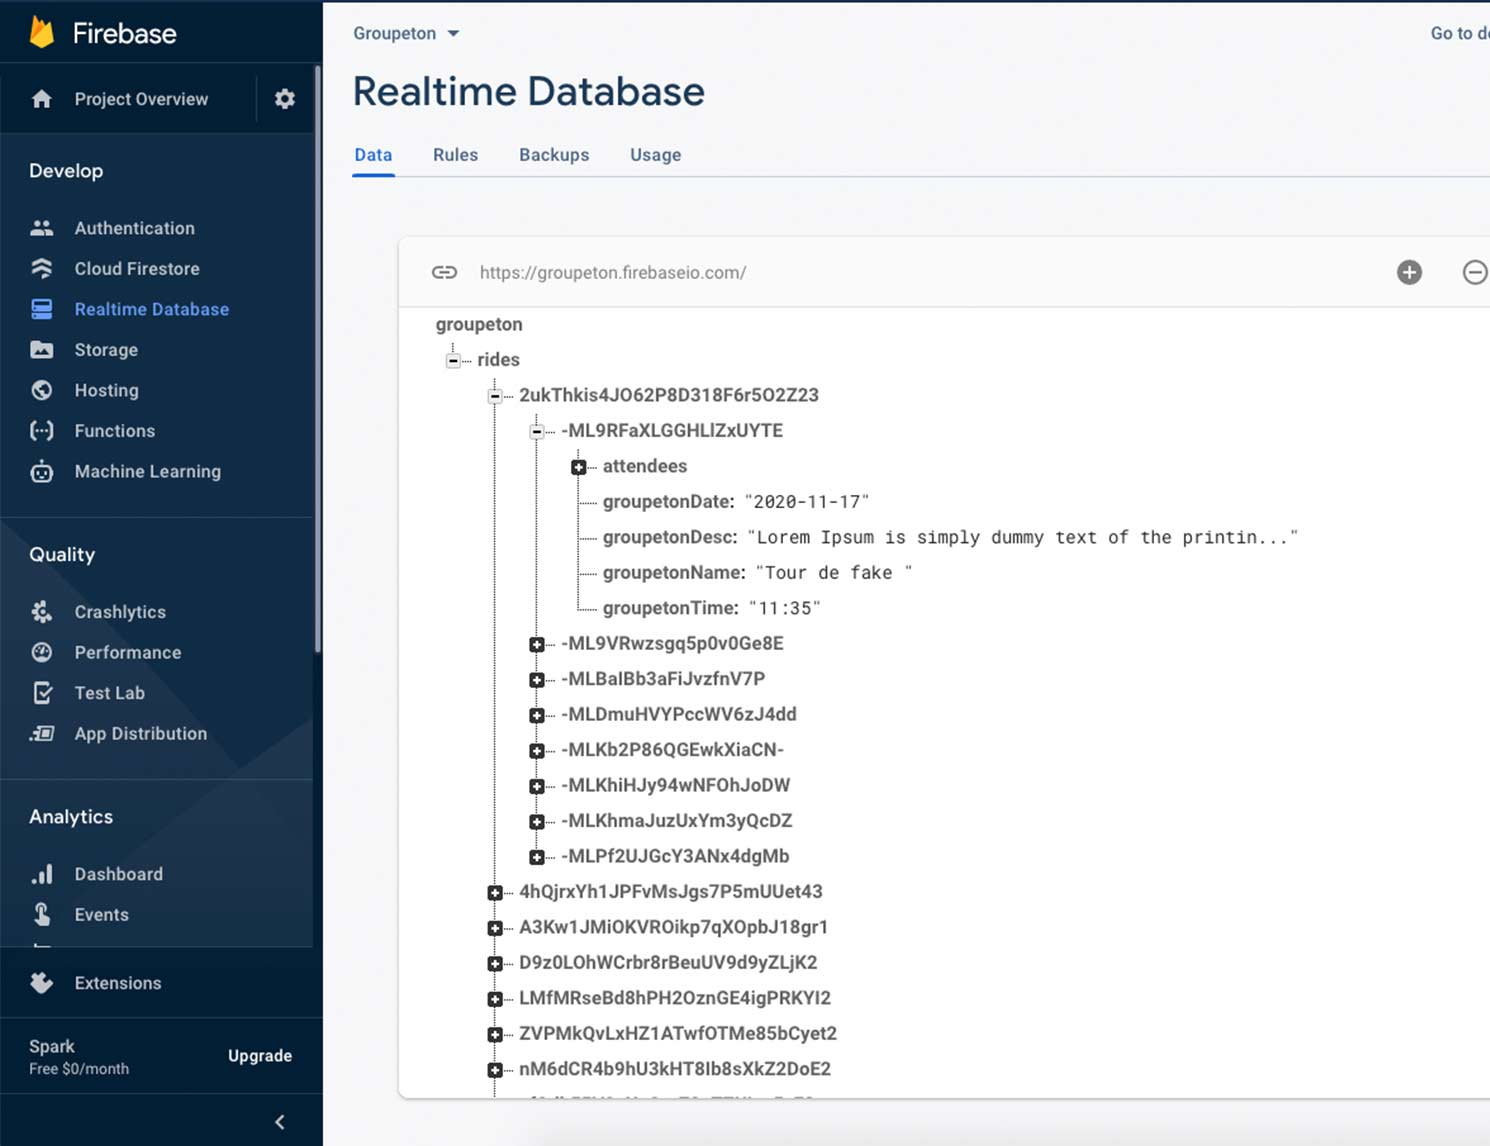The height and width of the screenshot is (1146, 1490).
Task: Collapse the 2ukThkis4JO62P8D318F6r5O2Z23 node
Action: tap(495, 395)
